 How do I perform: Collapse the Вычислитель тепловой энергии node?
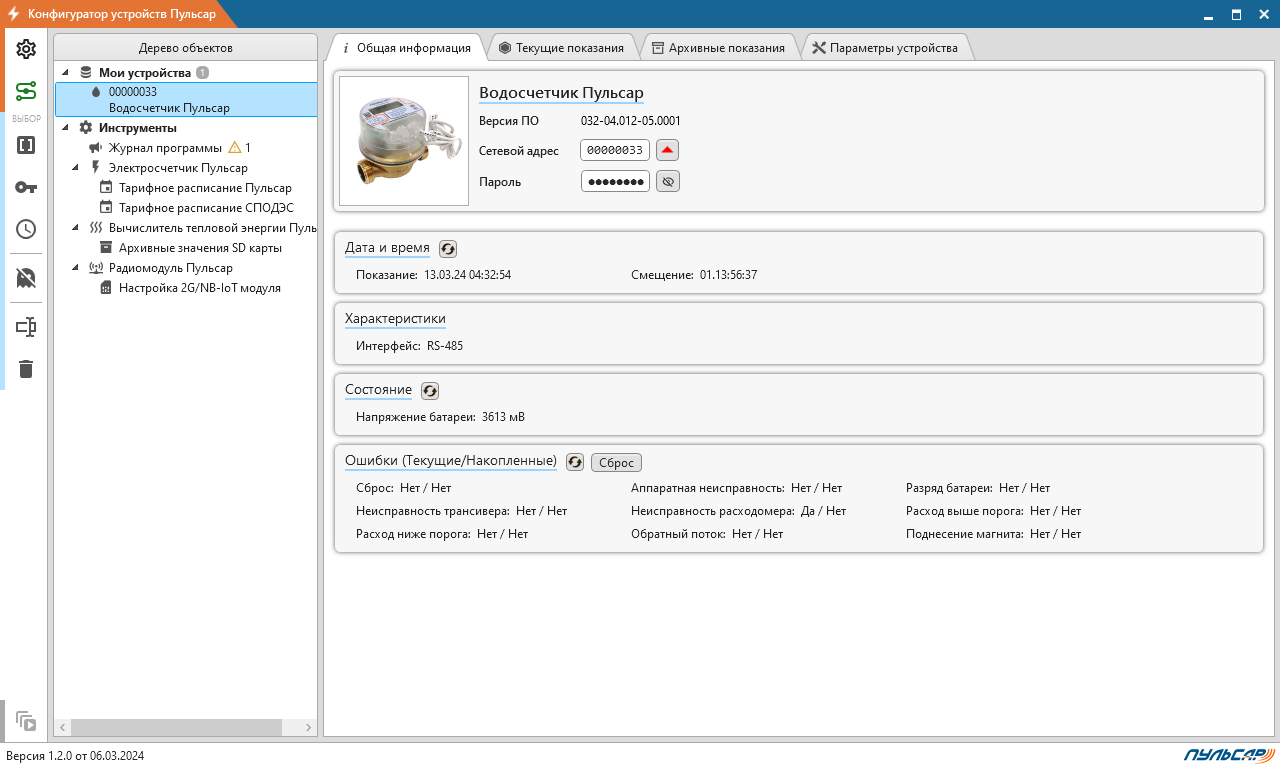[x=76, y=227]
